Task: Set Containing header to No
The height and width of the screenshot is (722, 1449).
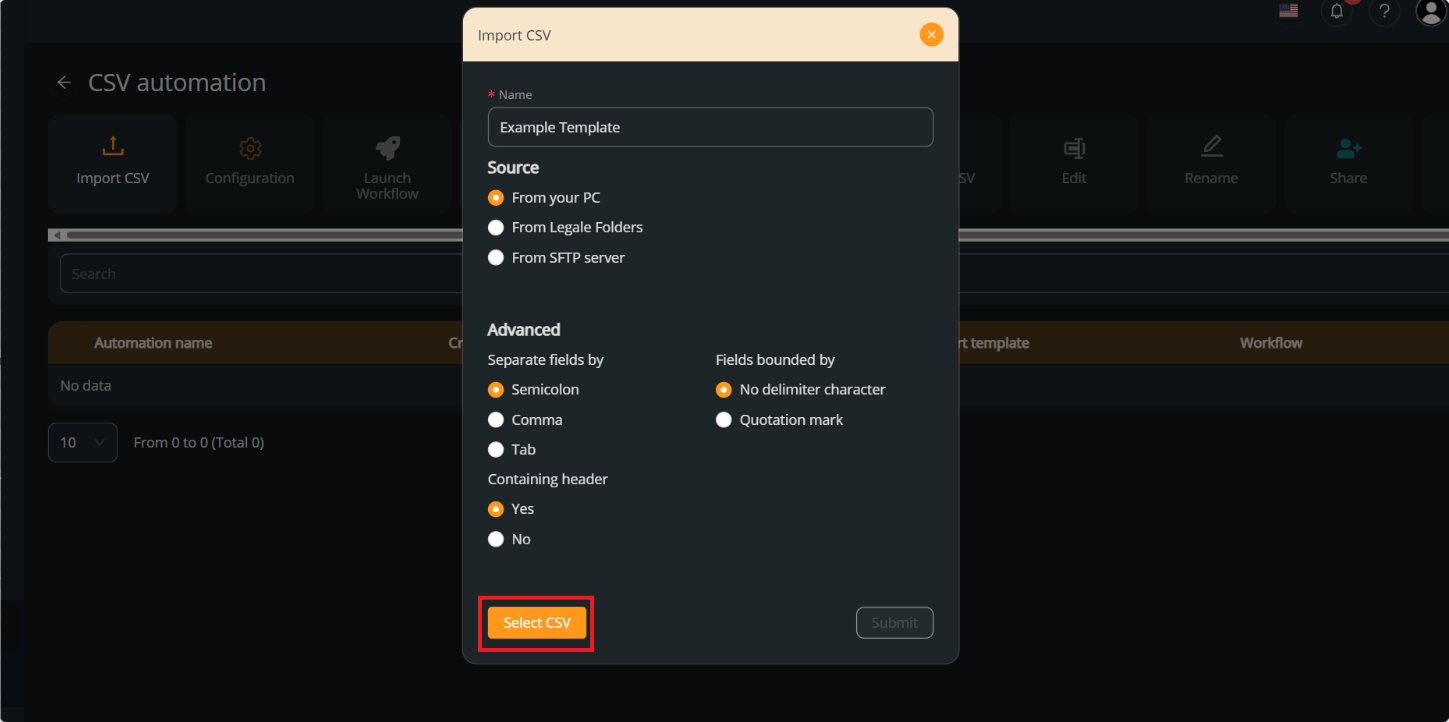Action: [x=496, y=539]
